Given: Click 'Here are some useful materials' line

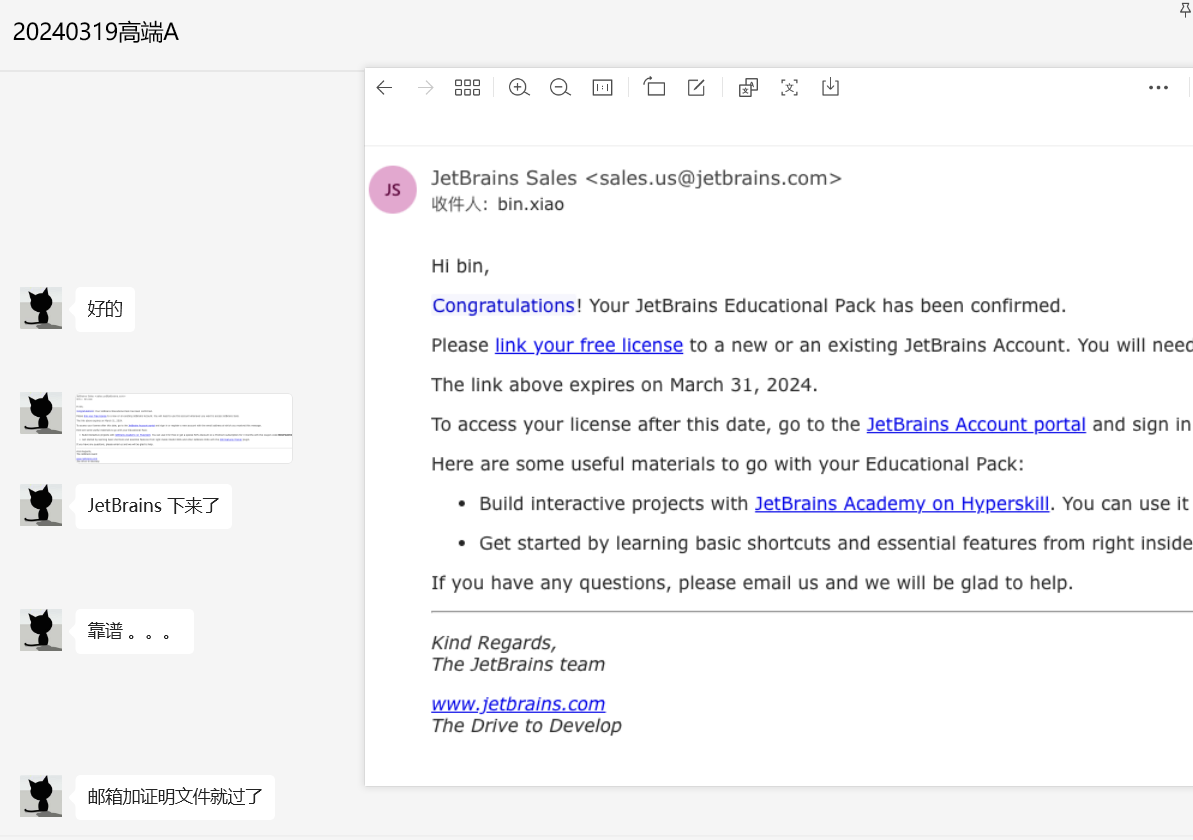Looking at the screenshot, I should pos(728,464).
